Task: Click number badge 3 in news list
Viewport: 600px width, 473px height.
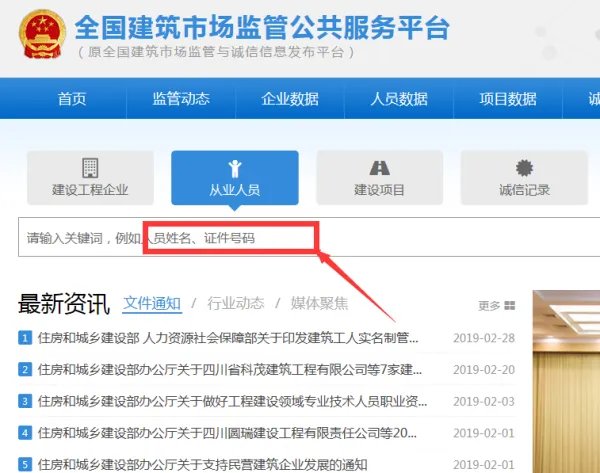Action: (25, 401)
